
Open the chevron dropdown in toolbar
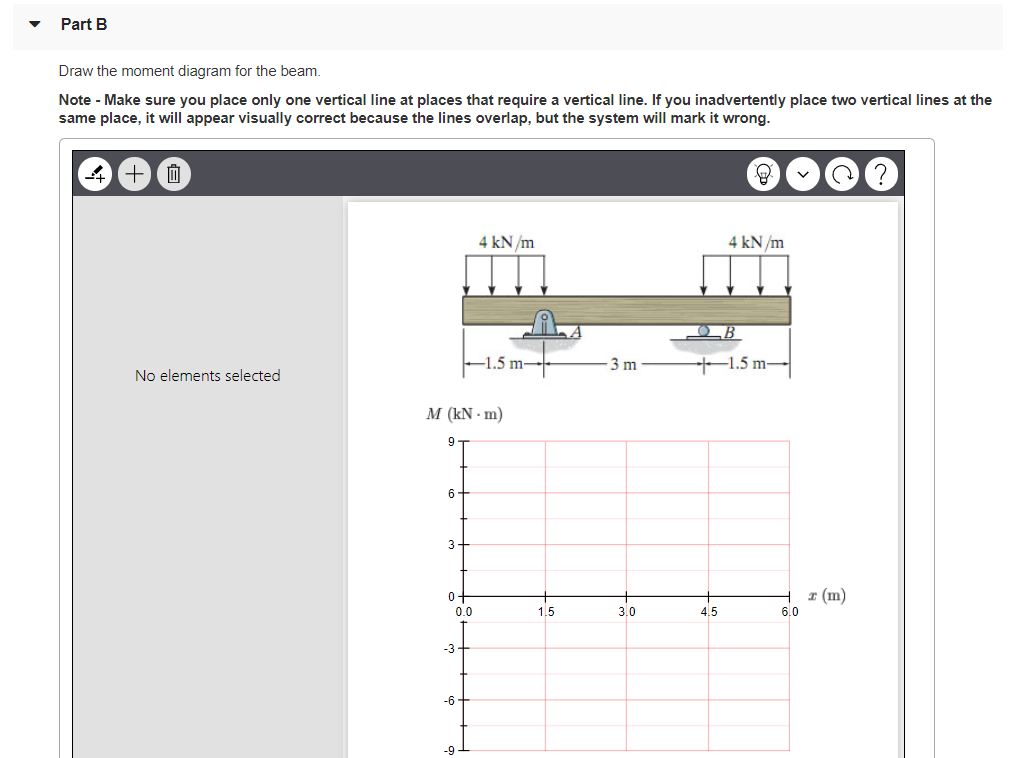click(803, 174)
